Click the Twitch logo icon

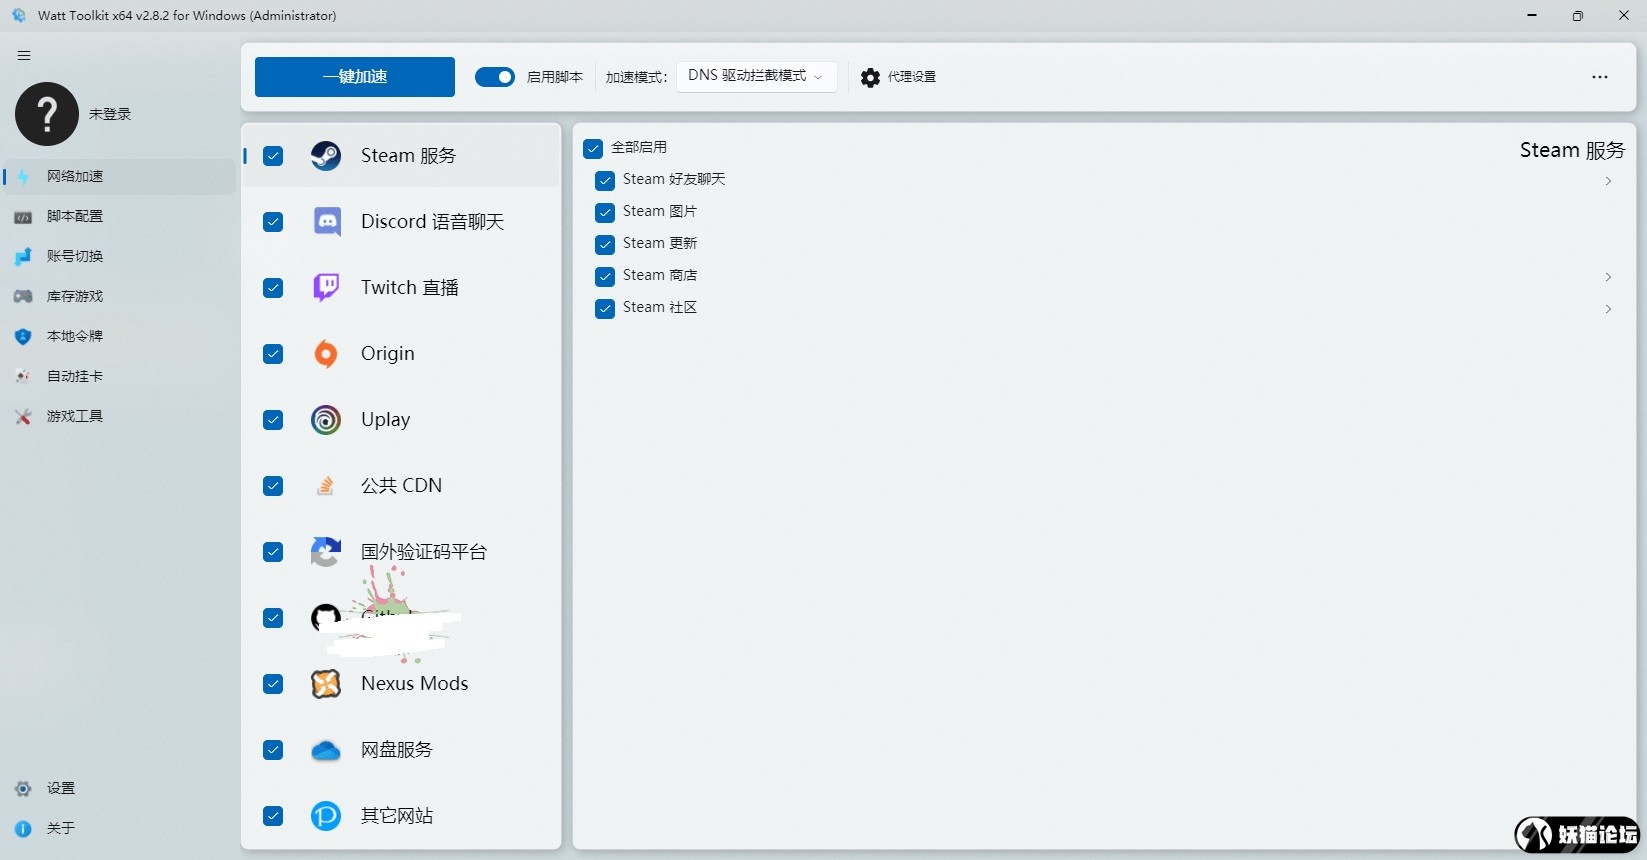326,287
